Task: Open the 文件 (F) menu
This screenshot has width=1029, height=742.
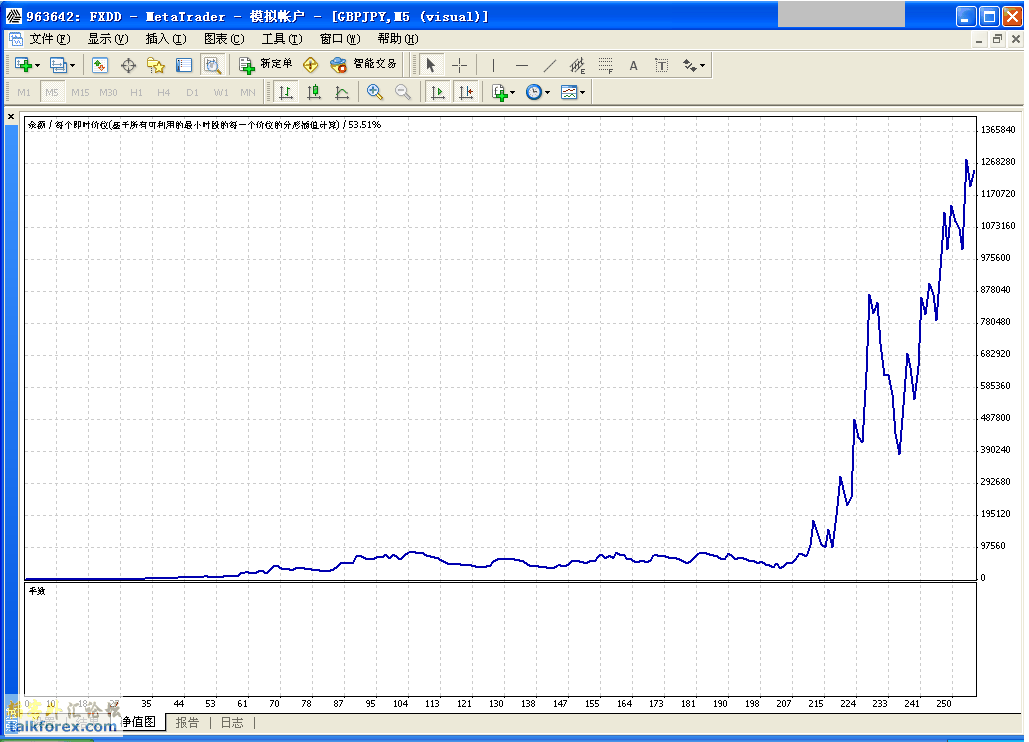Action: [x=50, y=39]
